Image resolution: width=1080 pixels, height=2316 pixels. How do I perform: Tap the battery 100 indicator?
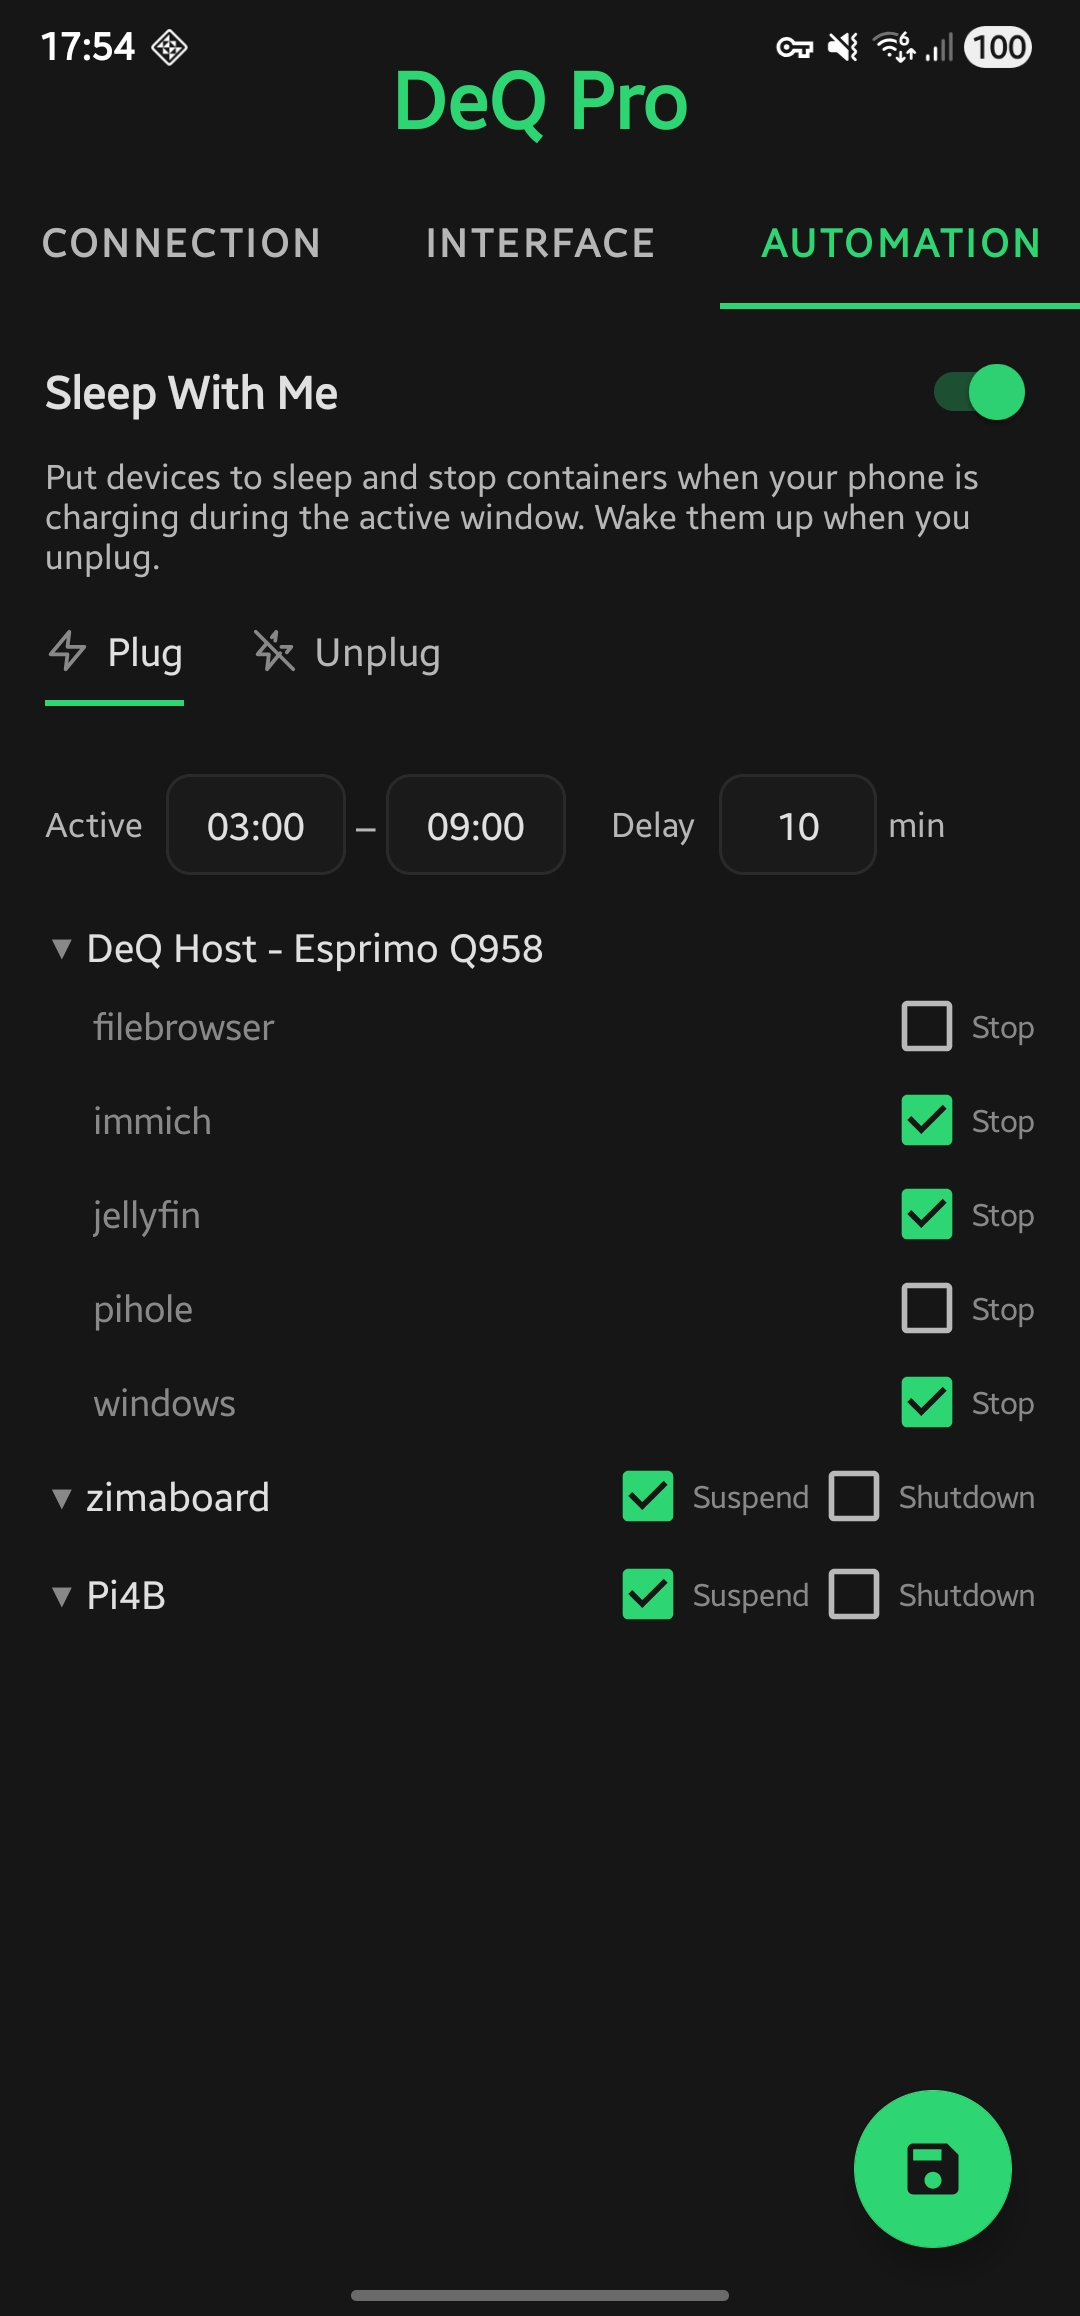pyautogui.click(x=998, y=47)
